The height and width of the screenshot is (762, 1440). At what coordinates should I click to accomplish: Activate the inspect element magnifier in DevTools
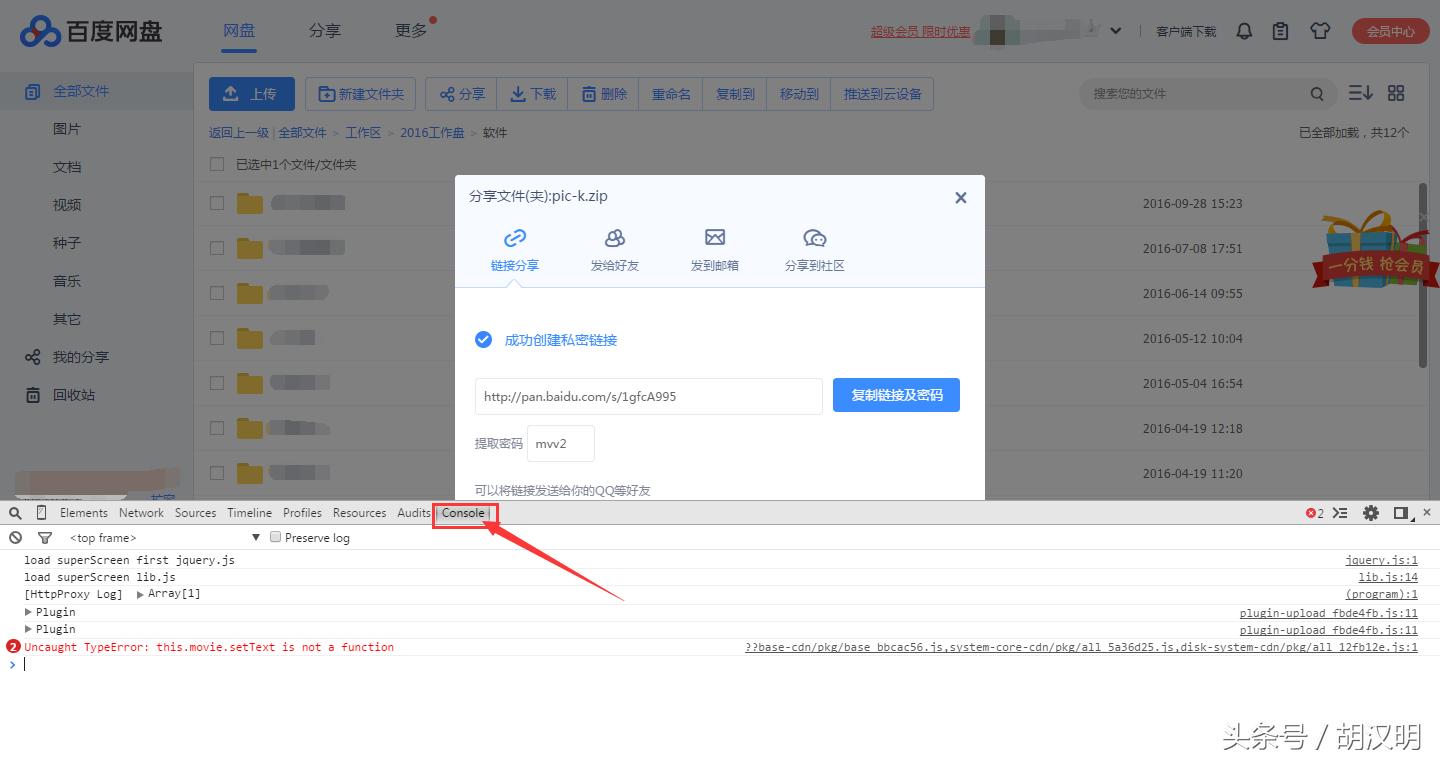click(14, 512)
